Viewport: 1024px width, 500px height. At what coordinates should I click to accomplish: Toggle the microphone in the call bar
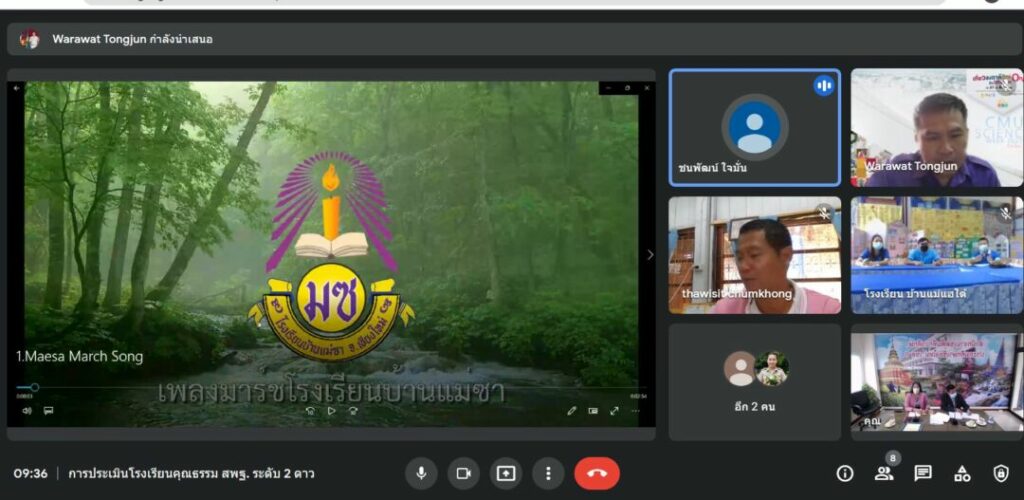pos(421,473)
